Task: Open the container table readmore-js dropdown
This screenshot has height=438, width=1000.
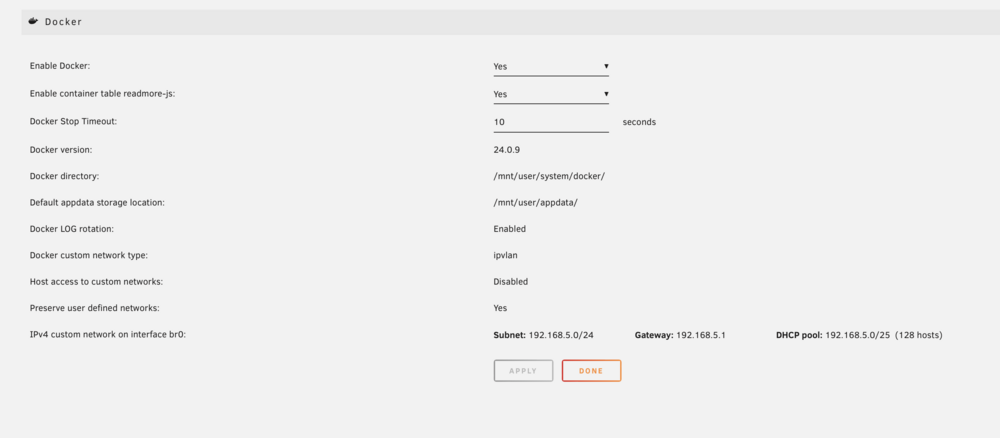Action: (551, 94)
